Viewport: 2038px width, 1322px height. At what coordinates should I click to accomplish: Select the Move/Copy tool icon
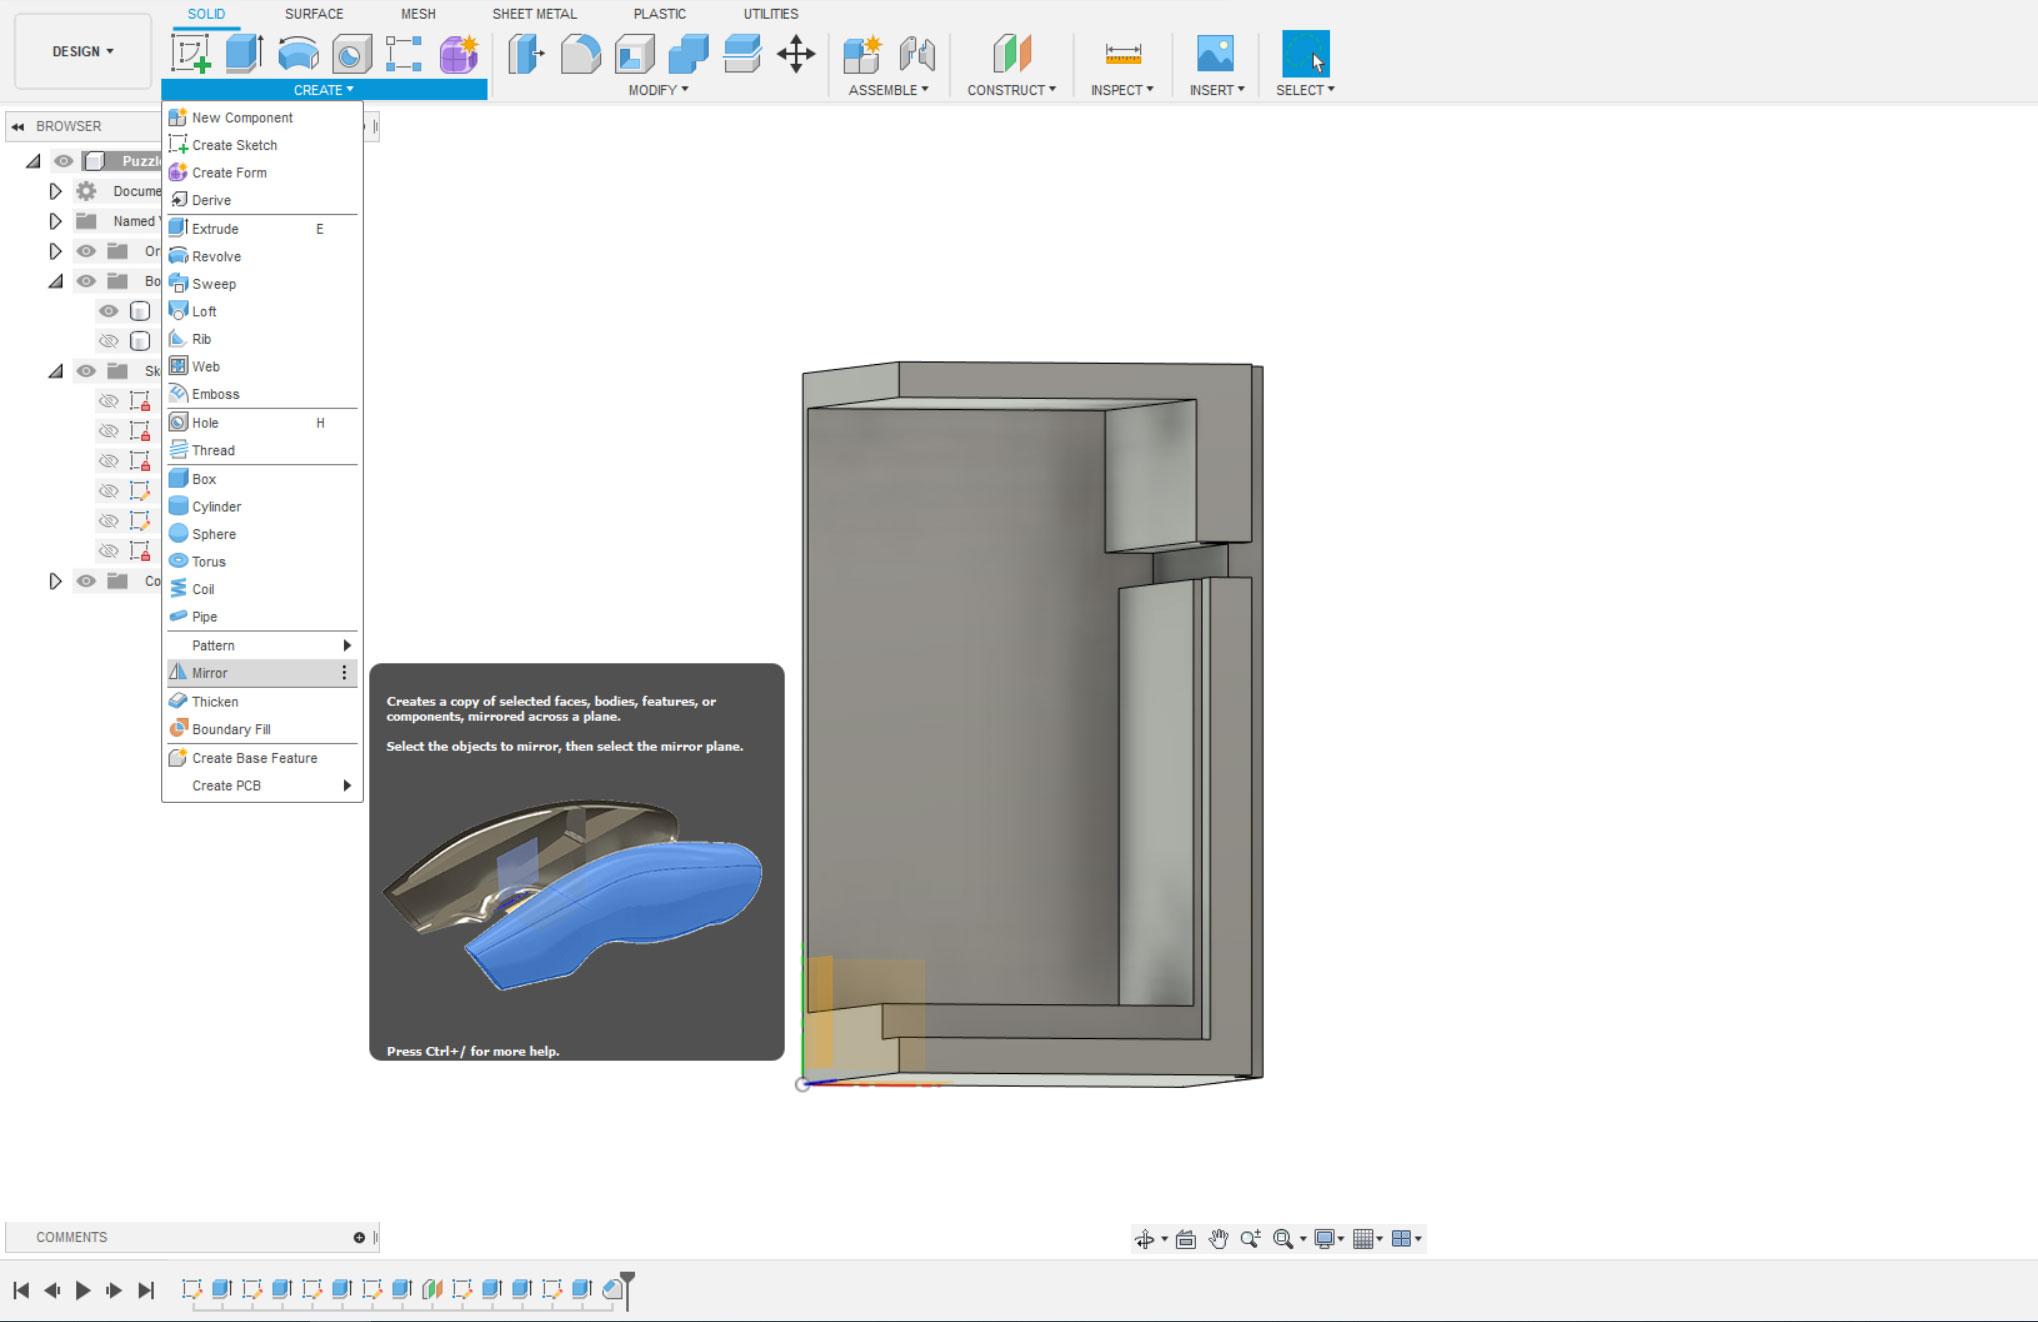pyautogui.click(x=796, y=54)
